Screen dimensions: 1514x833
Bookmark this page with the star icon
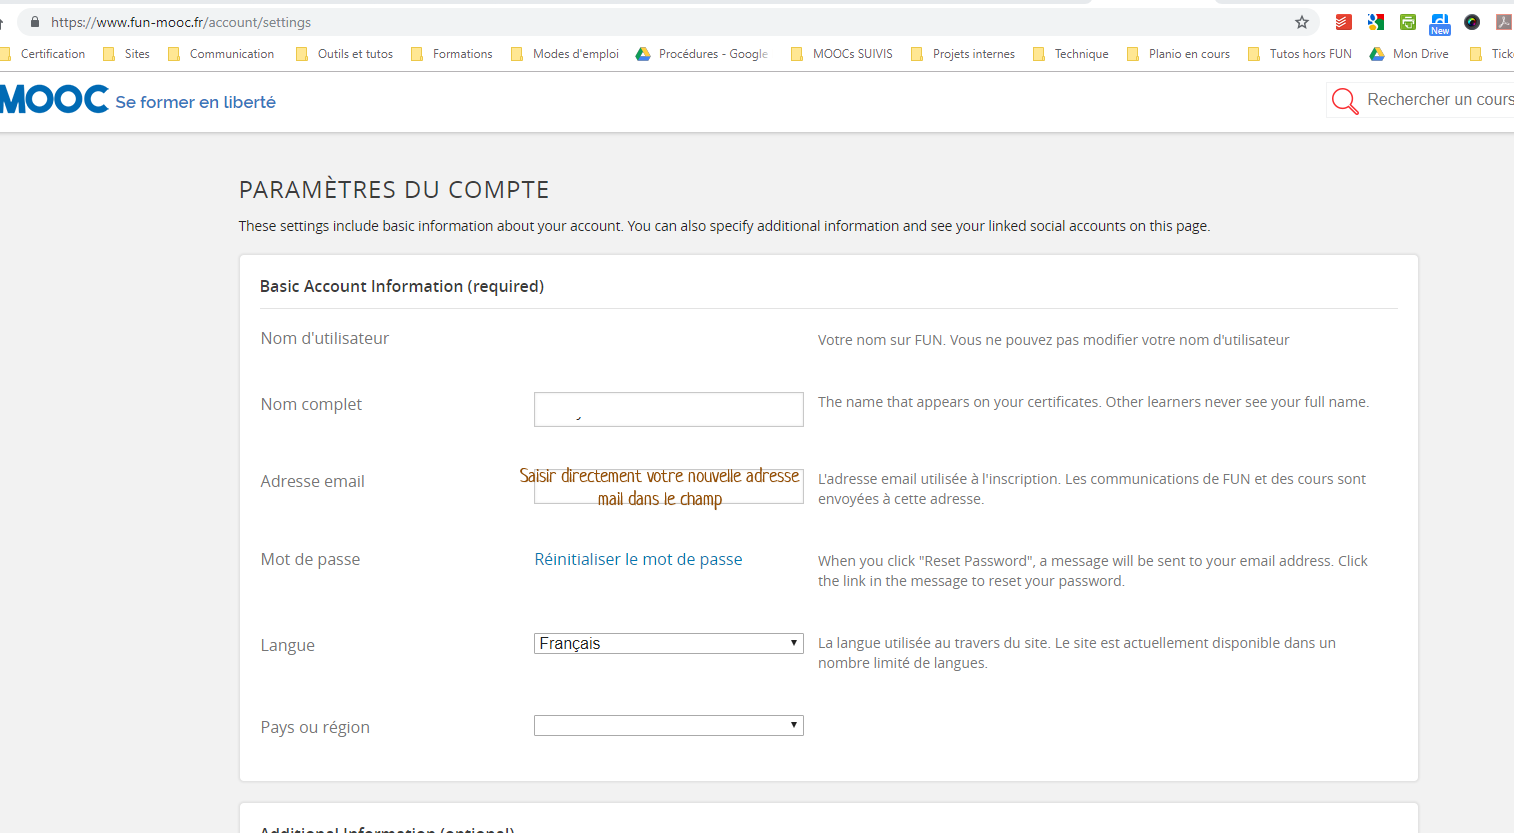click(x=1301, y=22)
